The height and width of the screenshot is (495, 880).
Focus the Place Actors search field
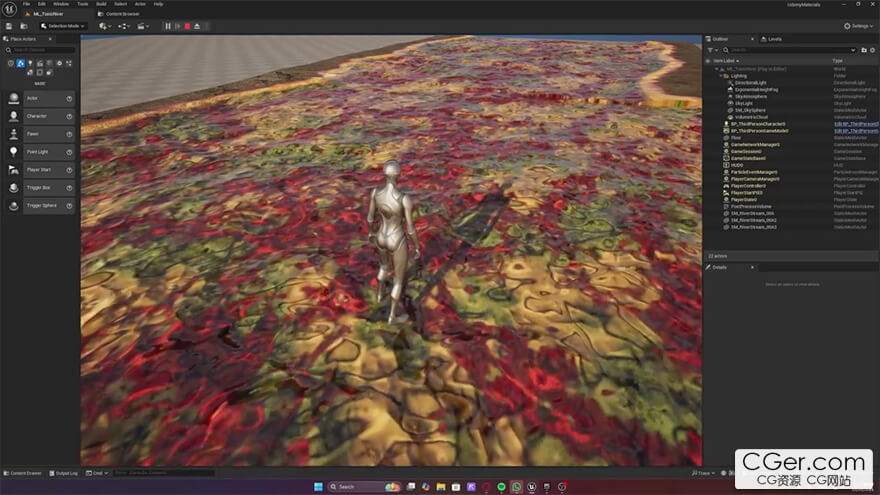click(40, 50)
